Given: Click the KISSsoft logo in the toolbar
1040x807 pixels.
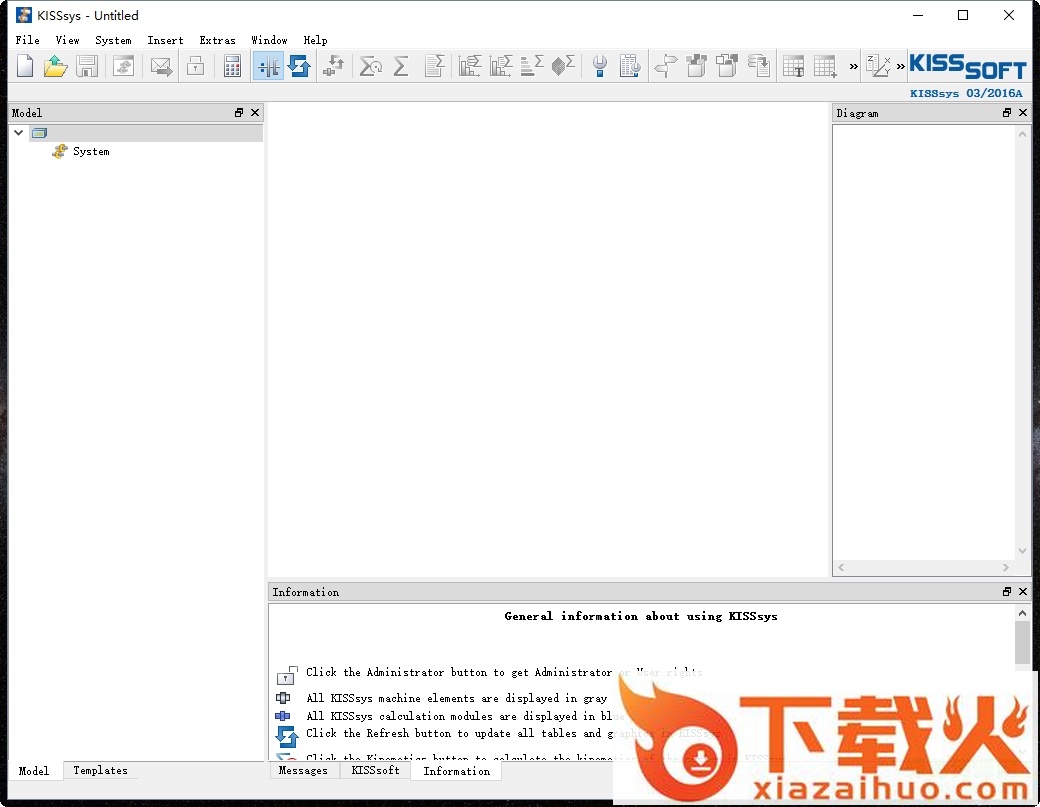Looking at the screenshot, I should click(x=968, y=66).
